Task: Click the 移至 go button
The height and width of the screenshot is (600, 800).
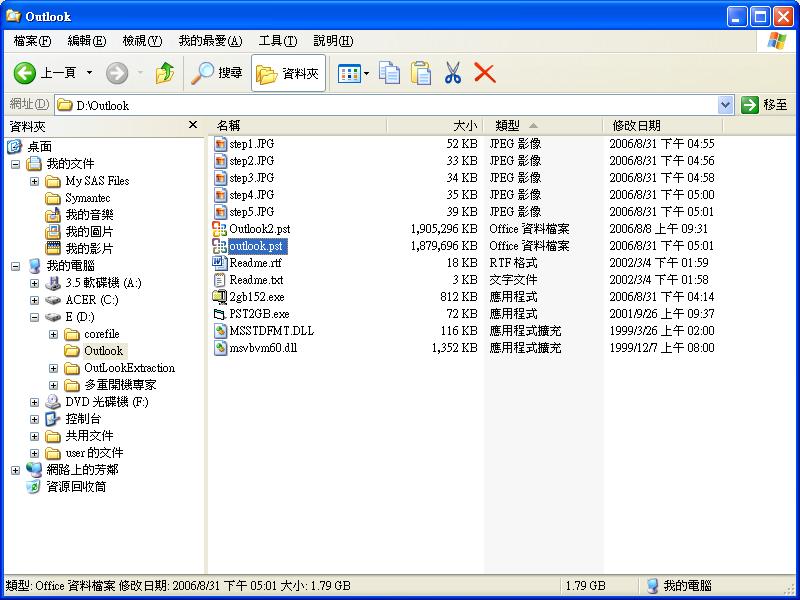Action: click(x=764, y=105)
